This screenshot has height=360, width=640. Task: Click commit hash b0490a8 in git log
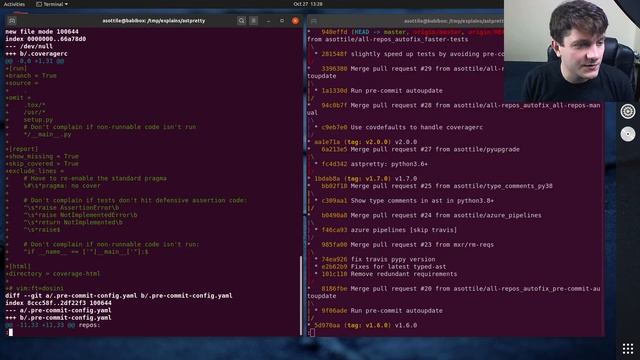click(x=334, y=216)
